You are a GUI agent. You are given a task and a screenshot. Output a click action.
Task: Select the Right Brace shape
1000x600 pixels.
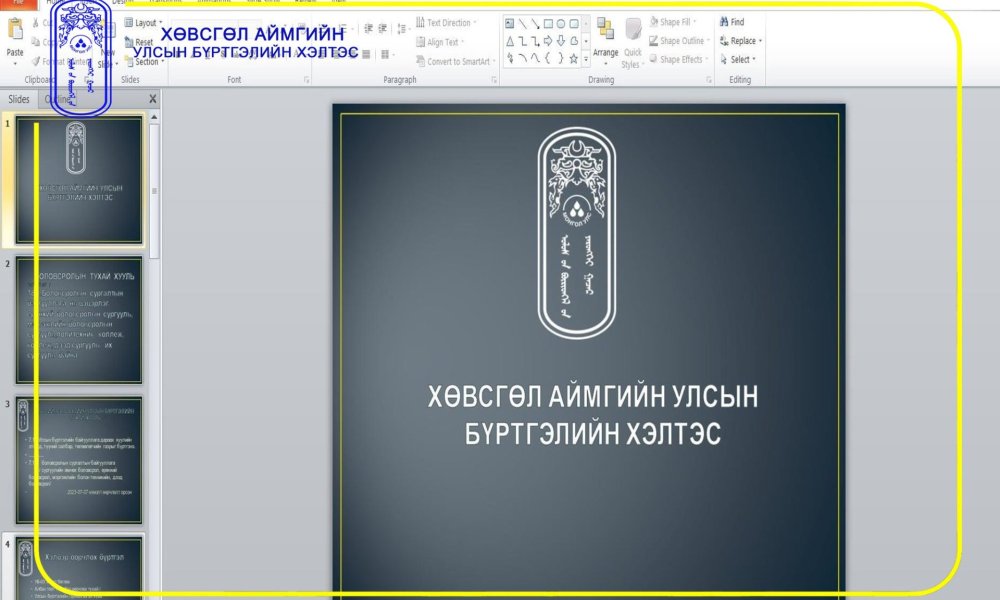(561, 59)
